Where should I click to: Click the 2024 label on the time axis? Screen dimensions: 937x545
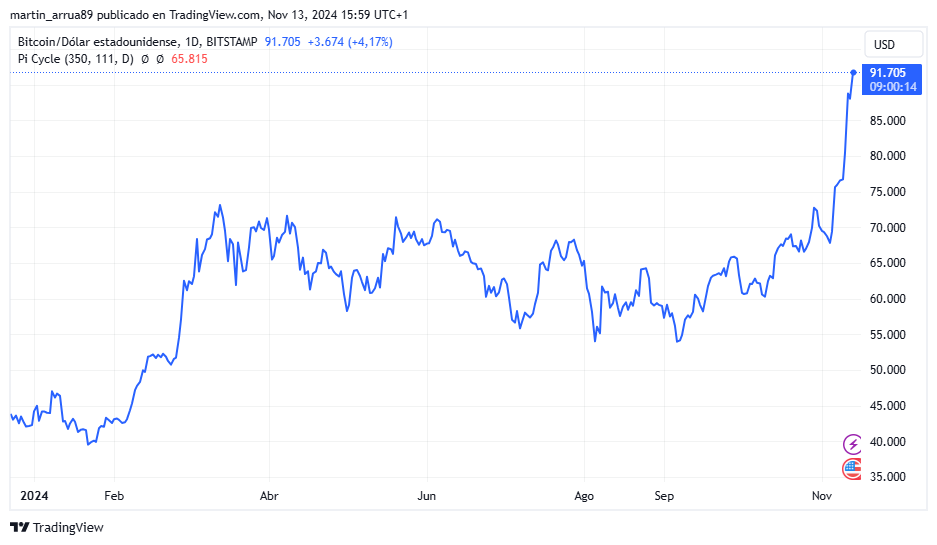[x=34, y=496]
